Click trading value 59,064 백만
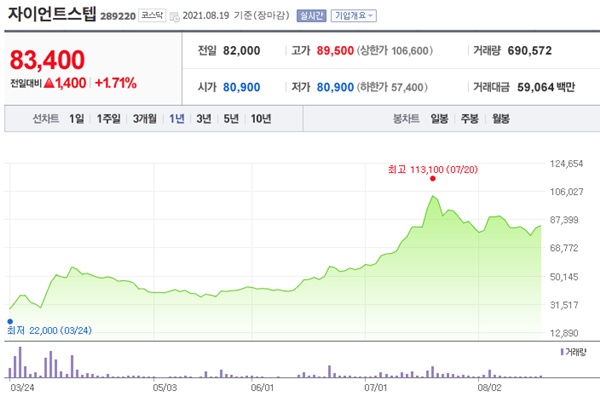Image resolution: width=600 pixels, height=396 pixels. pos(546,87)
